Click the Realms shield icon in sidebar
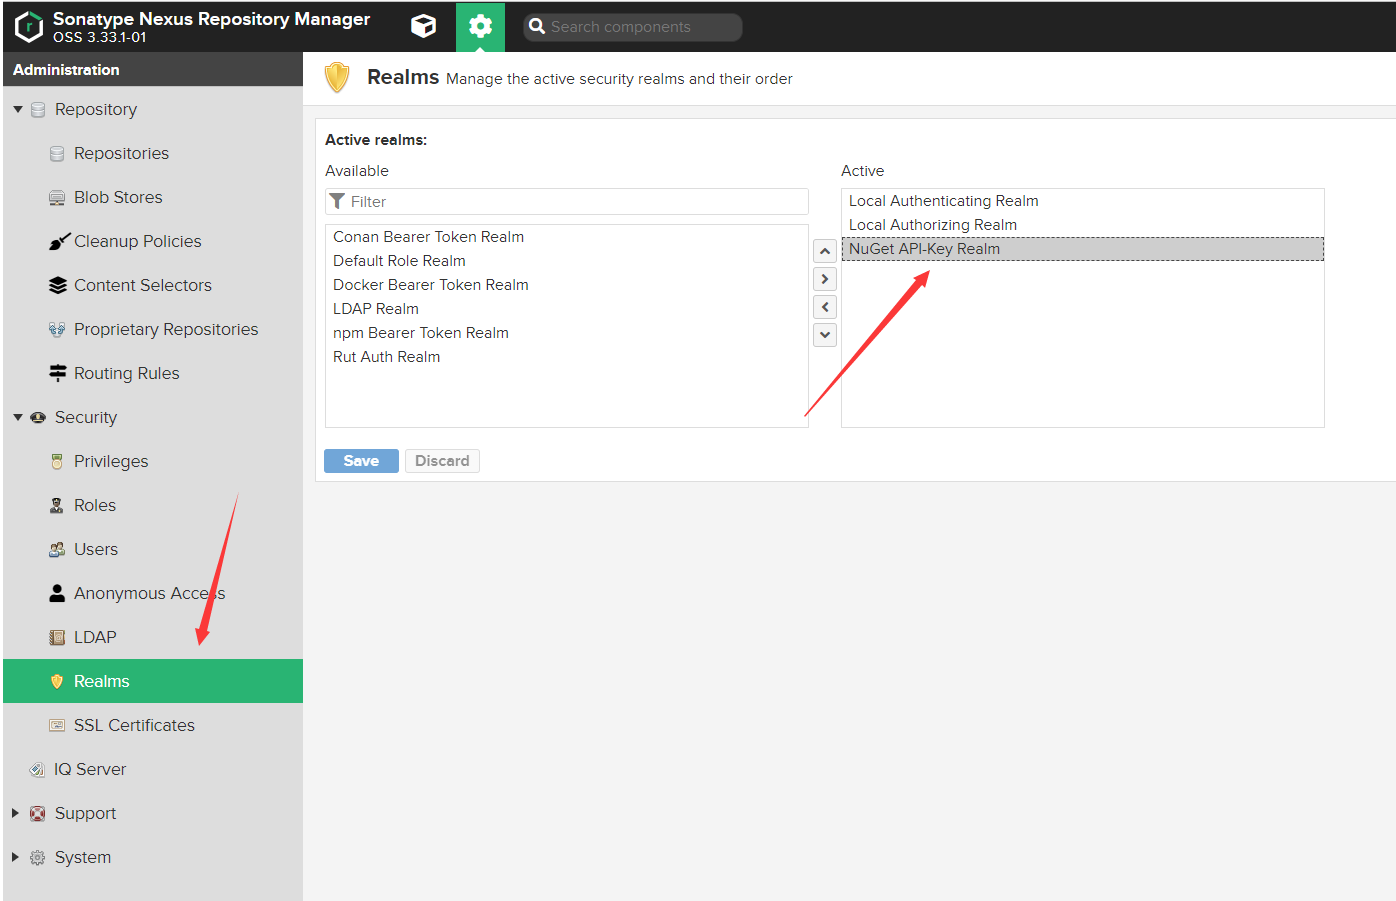The height and width of the screenshot is (901, 1396). click(57, 682)
